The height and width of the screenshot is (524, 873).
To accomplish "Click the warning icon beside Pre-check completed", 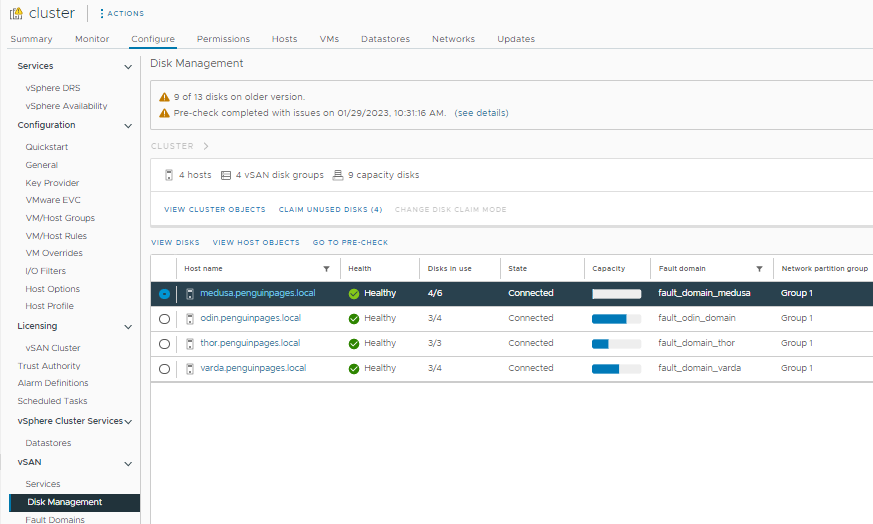I will tap(164, 113).
